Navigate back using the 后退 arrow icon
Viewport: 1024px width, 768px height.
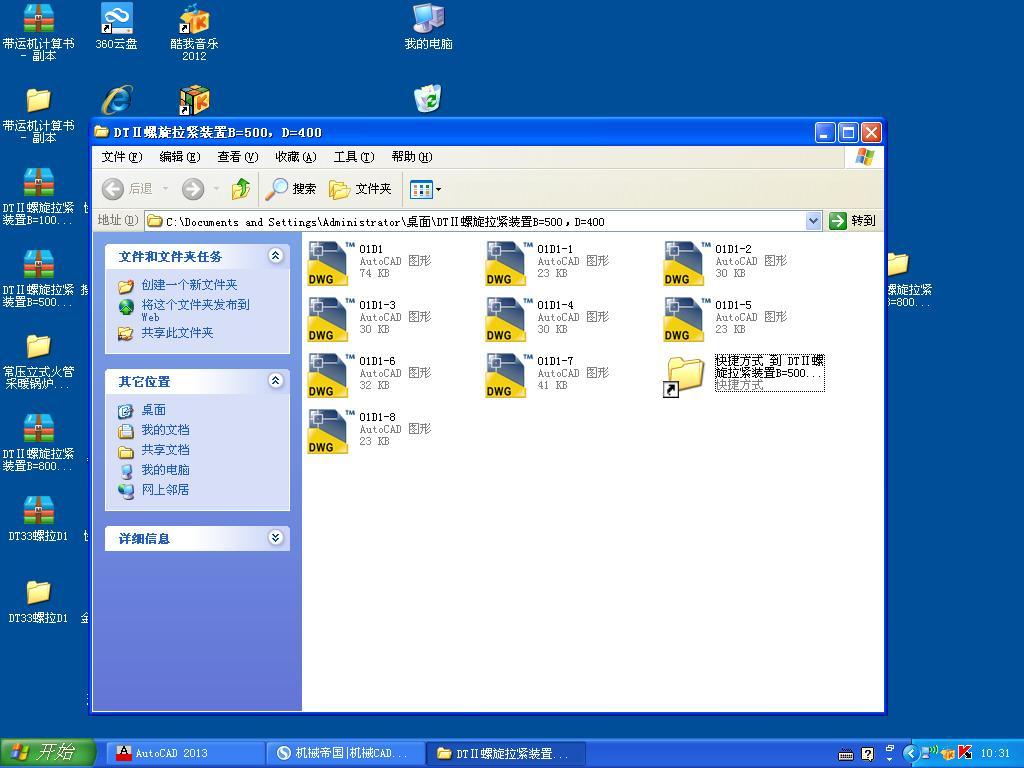[x=113, y=189]
